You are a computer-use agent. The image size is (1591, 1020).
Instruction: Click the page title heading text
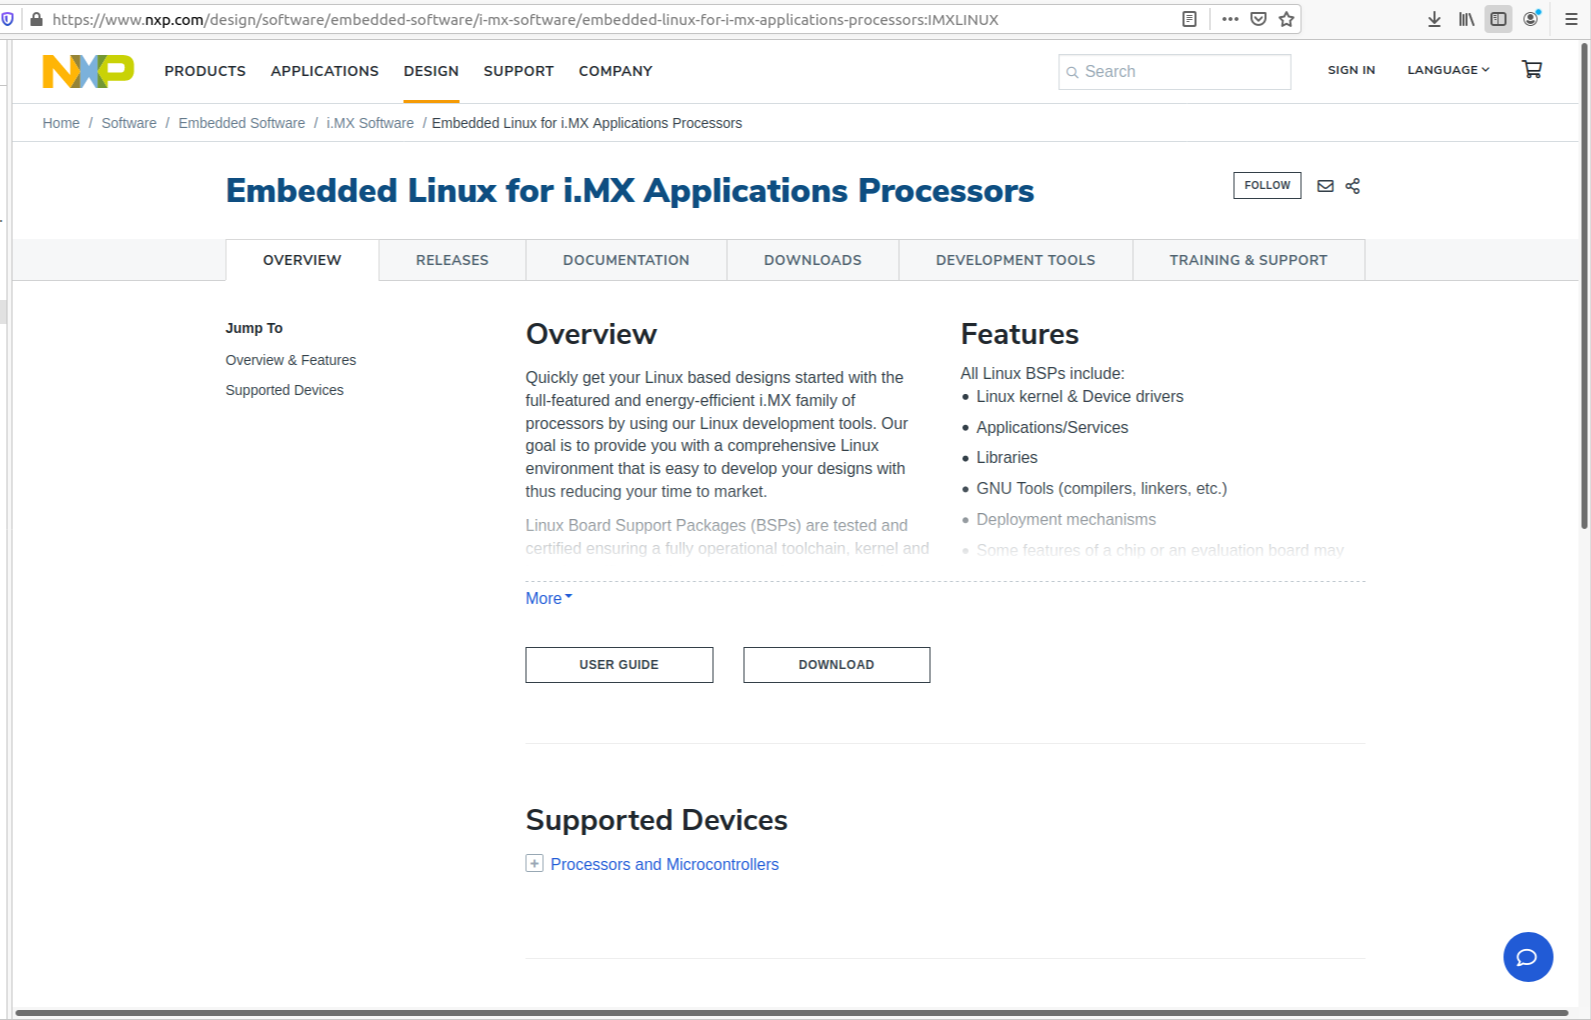pos(630,190)
